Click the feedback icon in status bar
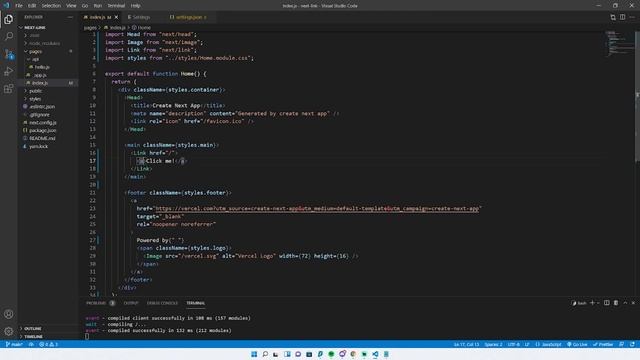This screenshot has height=360, width=640. [x=621, y=344]
